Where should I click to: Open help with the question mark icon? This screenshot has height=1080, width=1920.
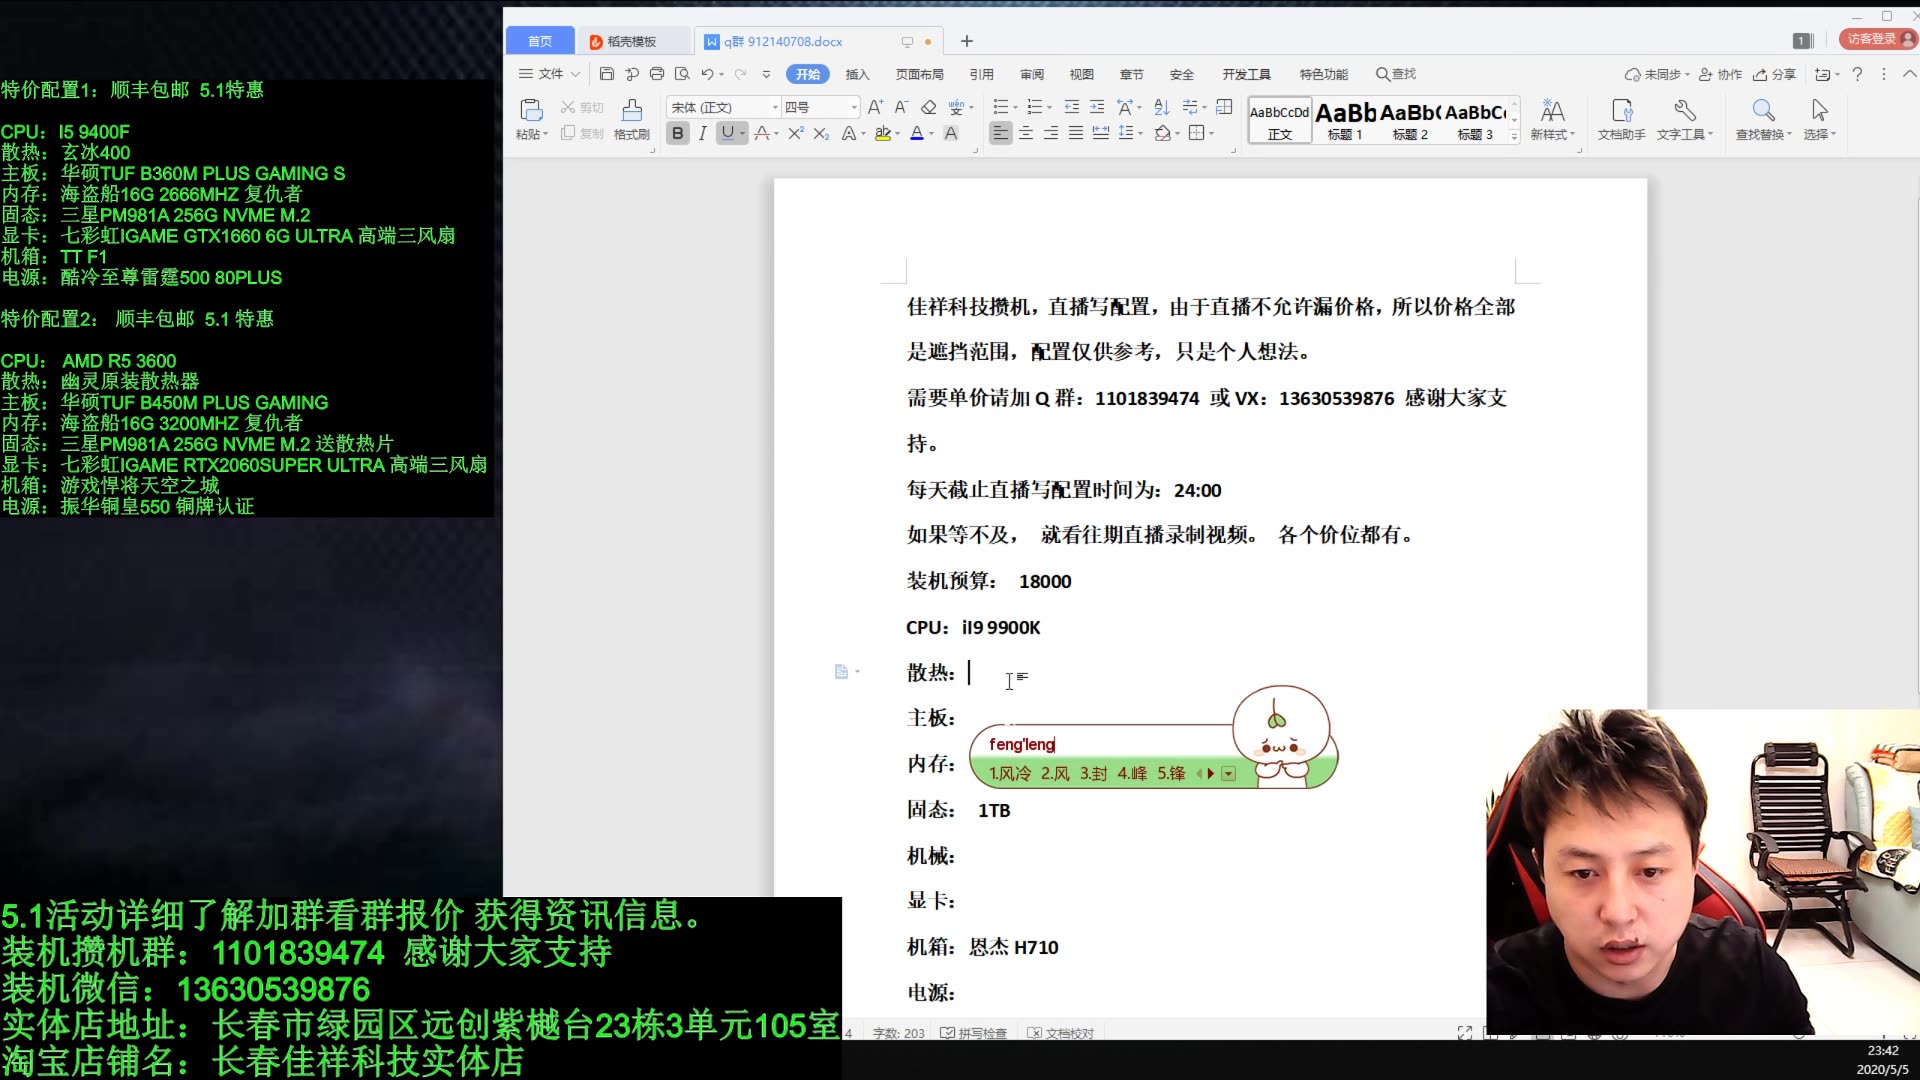[1857, 74]
